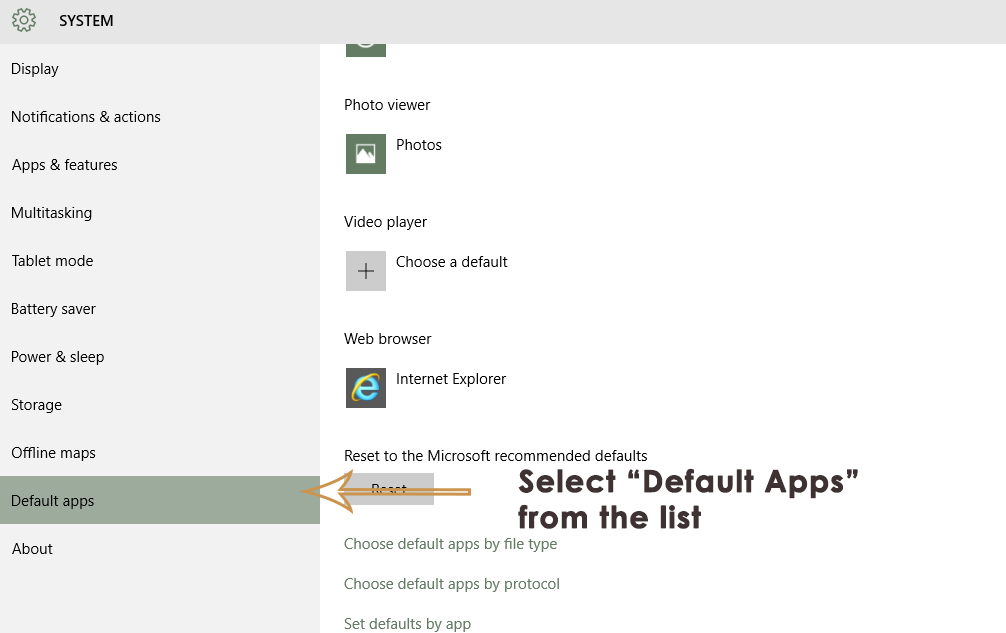Open the Photos app icon under Photo viewer
The image size is (1006, 633).
[365, 154]
